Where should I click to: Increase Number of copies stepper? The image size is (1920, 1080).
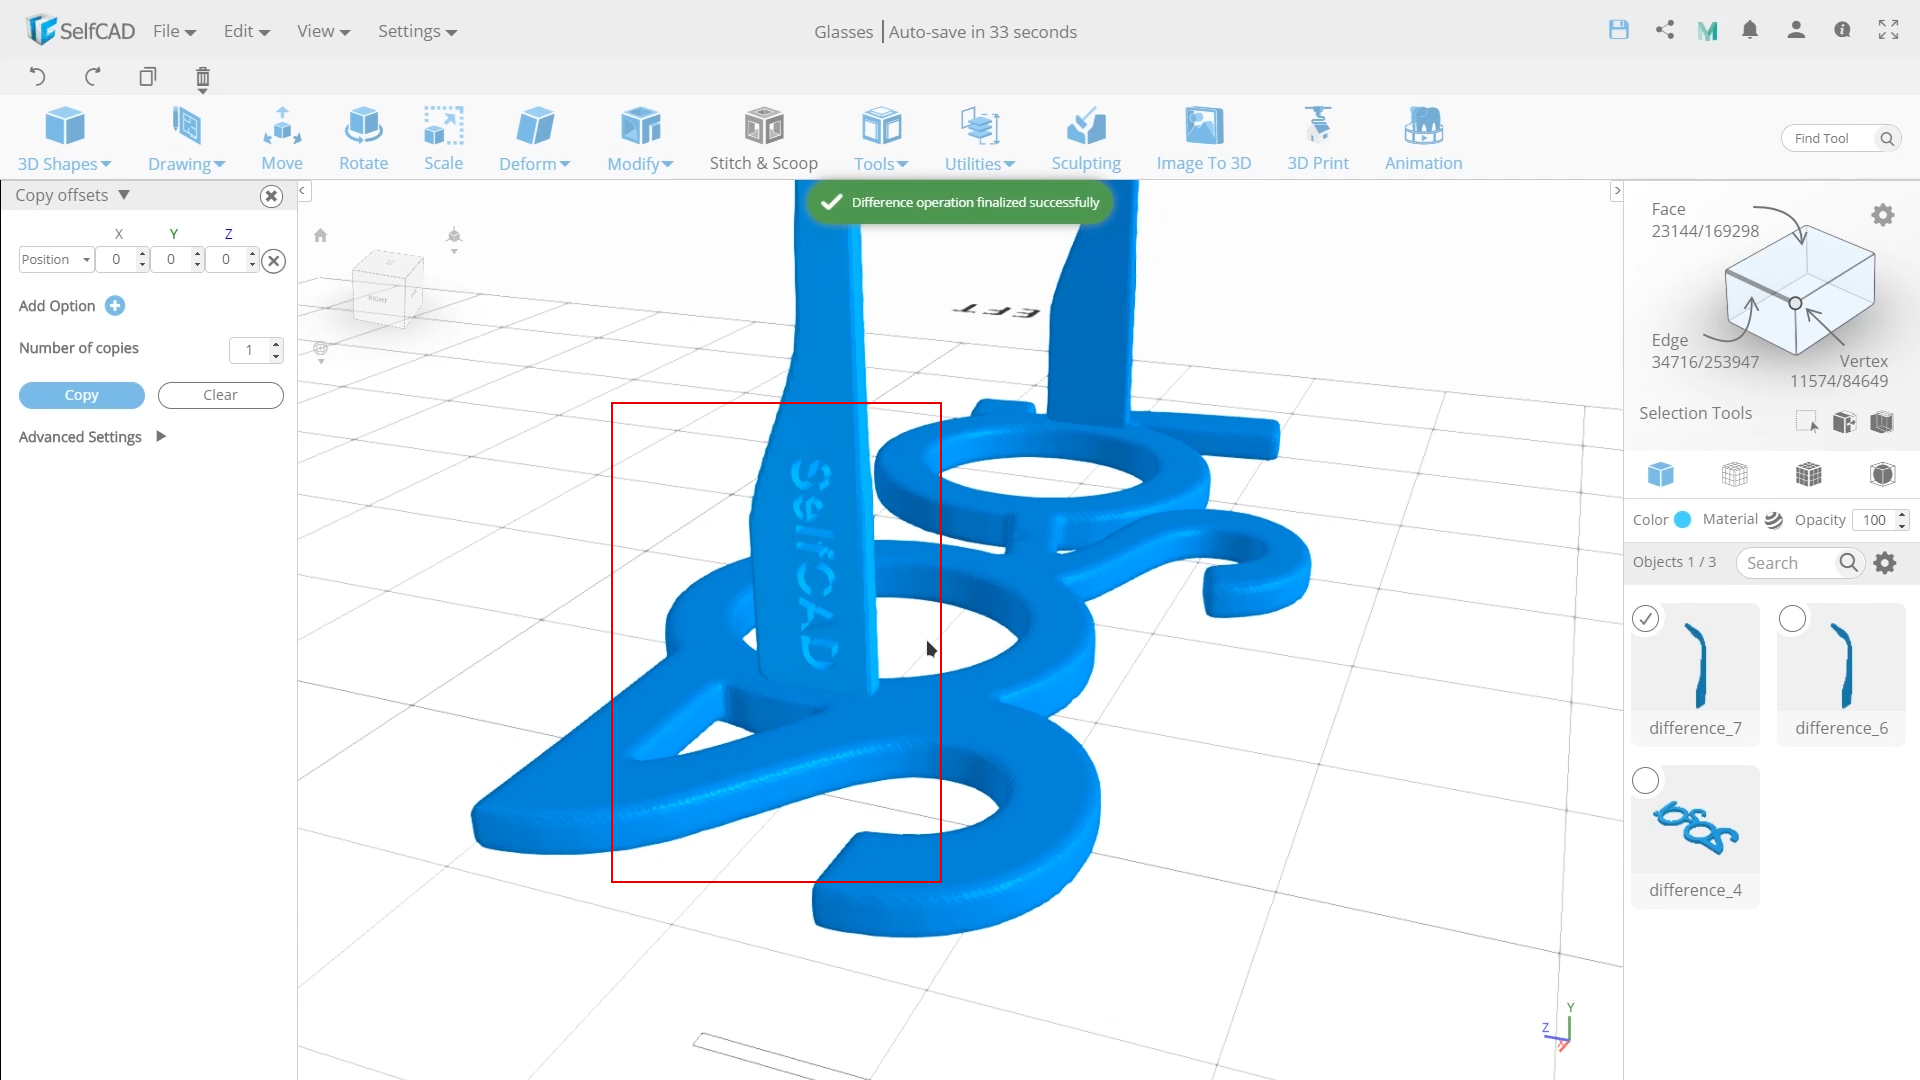click(277, 344)
